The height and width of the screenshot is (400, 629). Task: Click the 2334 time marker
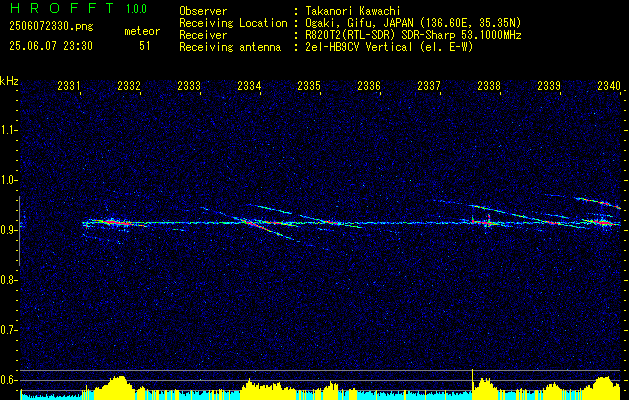[x=249, y=86]
